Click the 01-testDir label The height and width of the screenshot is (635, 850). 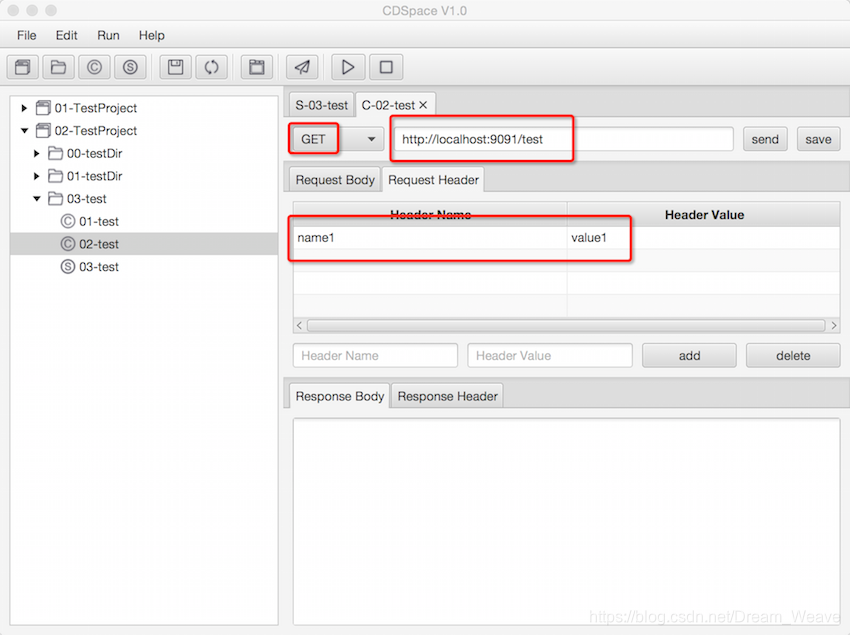[94, 176]
